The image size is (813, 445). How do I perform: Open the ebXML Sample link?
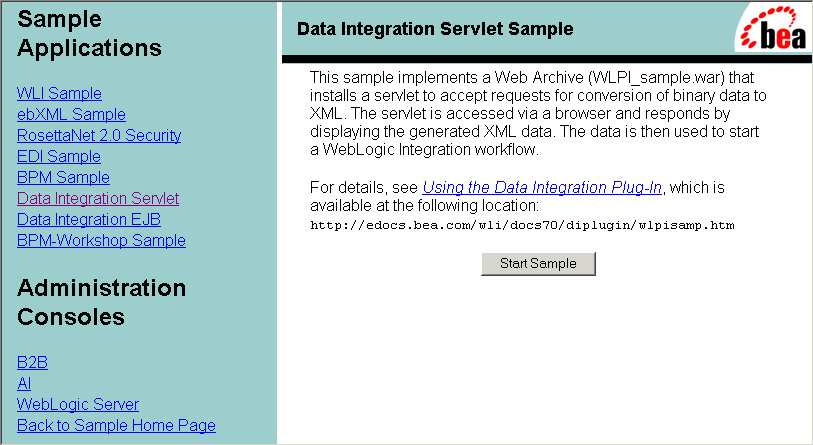[x=71, y=114]
